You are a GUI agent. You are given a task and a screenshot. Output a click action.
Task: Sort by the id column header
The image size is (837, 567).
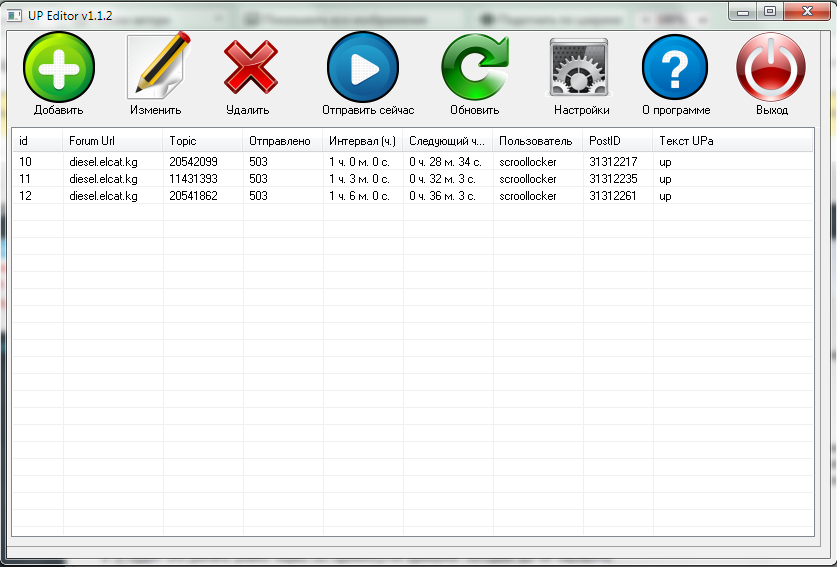click(37, 141)
